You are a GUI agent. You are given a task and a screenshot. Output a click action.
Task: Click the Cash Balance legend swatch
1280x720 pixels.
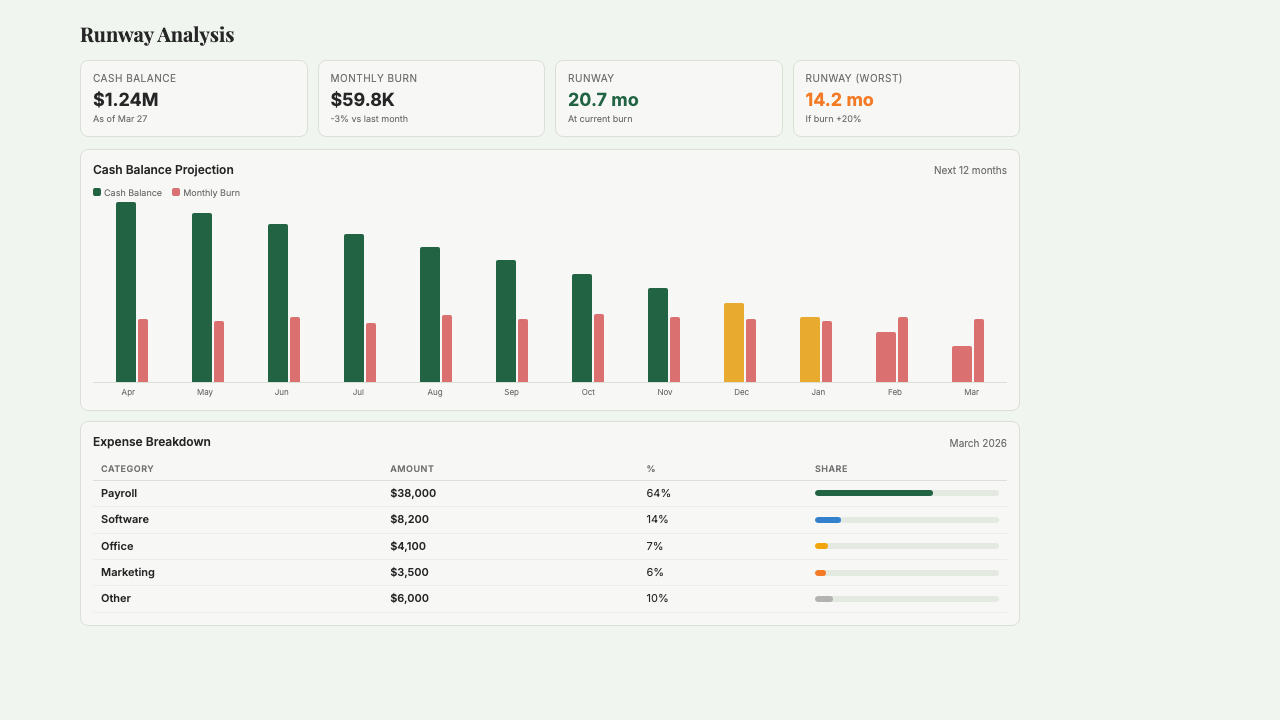tap(97, 192)
